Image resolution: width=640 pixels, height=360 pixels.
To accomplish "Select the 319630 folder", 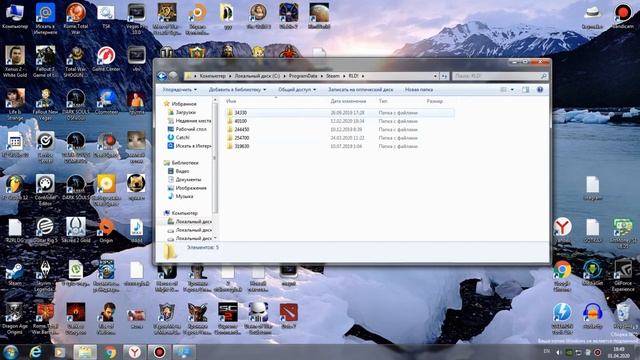I will tap(242, 146).
